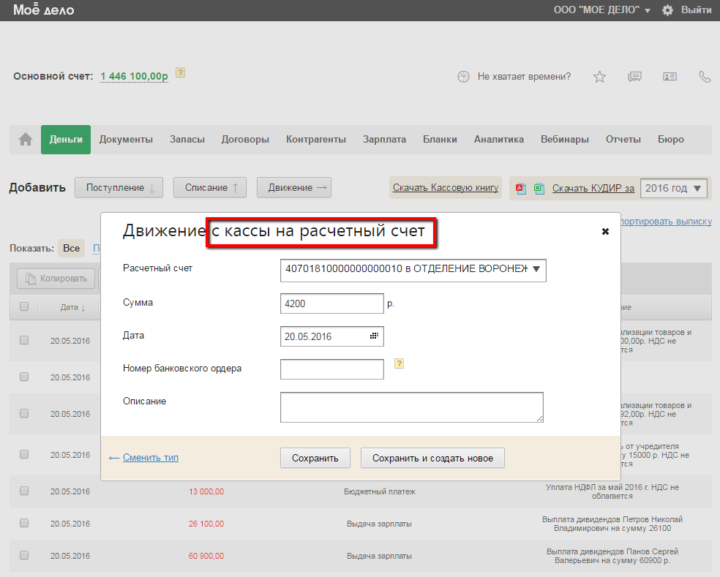The height and width of the screenshot is (577, 720).
Task: Click the home icon in navigation bar
Action: tap(26, 140)
